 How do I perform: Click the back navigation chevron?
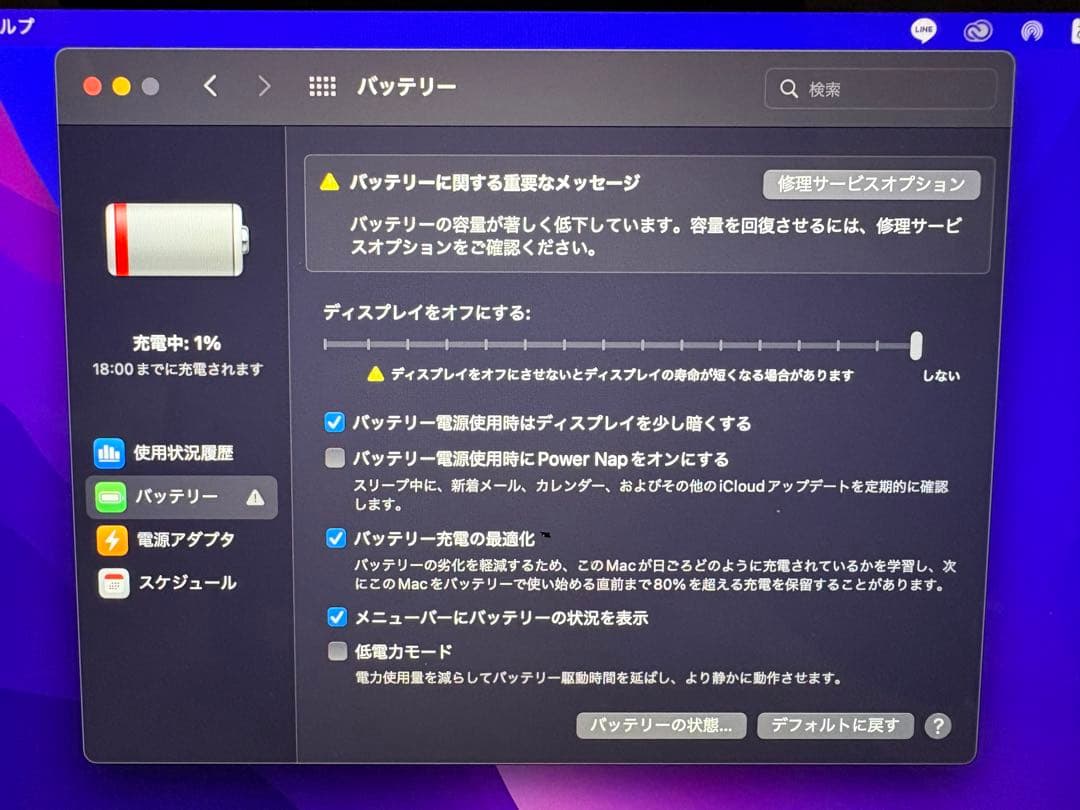210,87
